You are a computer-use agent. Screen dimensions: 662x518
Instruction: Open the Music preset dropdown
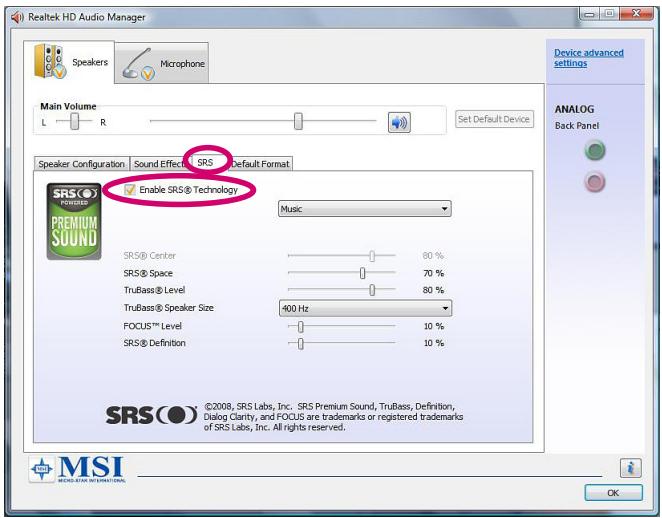point(364,209)
